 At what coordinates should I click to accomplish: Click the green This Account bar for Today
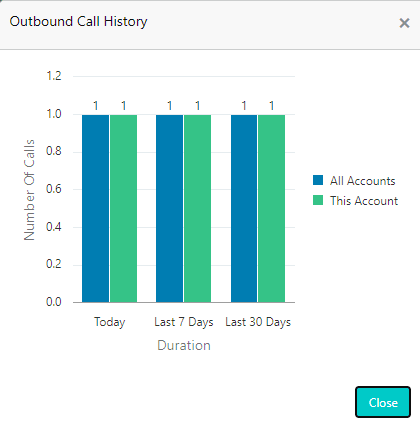123,209
